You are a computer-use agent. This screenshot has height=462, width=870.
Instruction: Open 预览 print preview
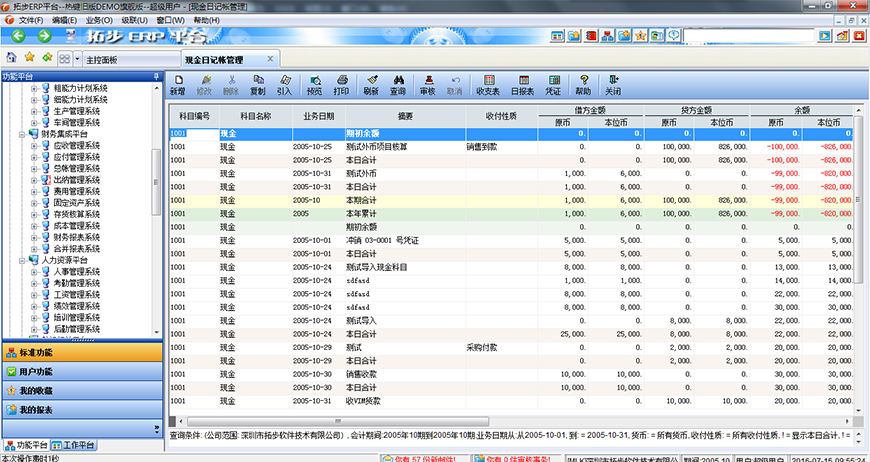point(314,84)
